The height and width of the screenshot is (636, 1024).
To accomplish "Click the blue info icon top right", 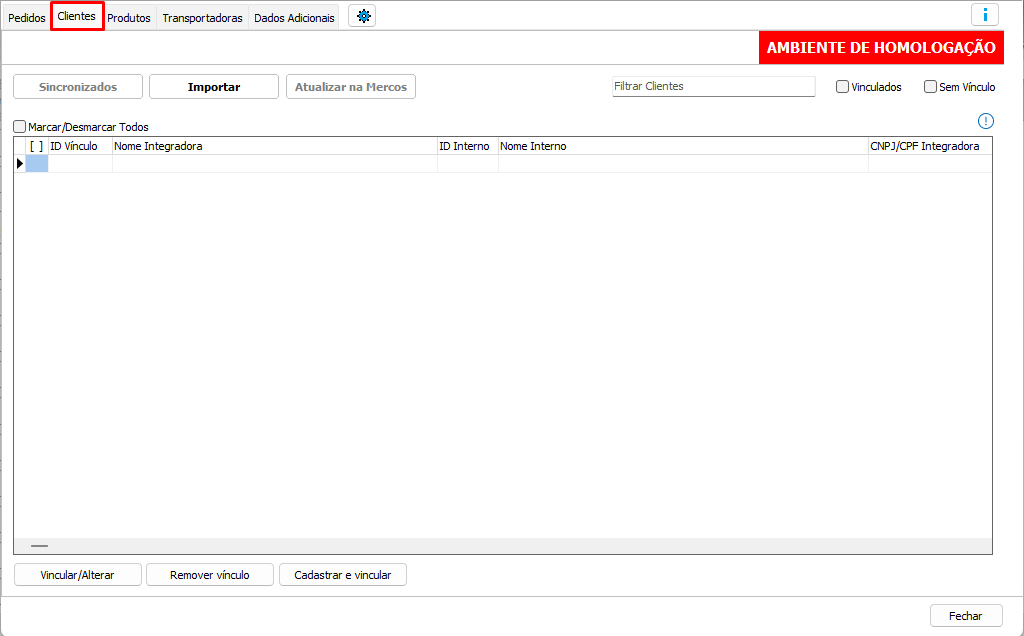I will pos(985,15).
